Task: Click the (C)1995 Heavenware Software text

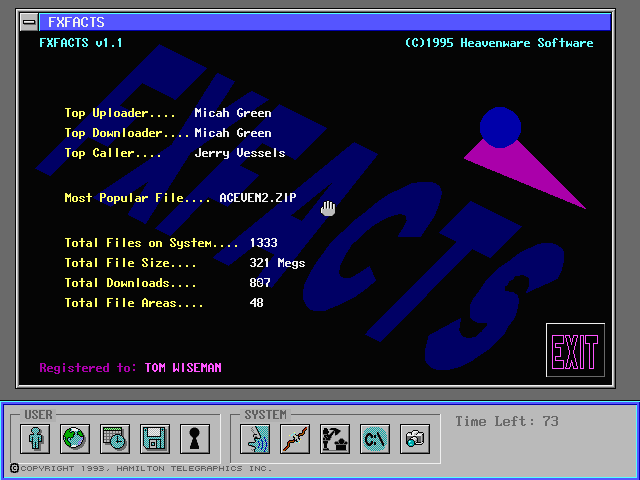Action: 499,43
